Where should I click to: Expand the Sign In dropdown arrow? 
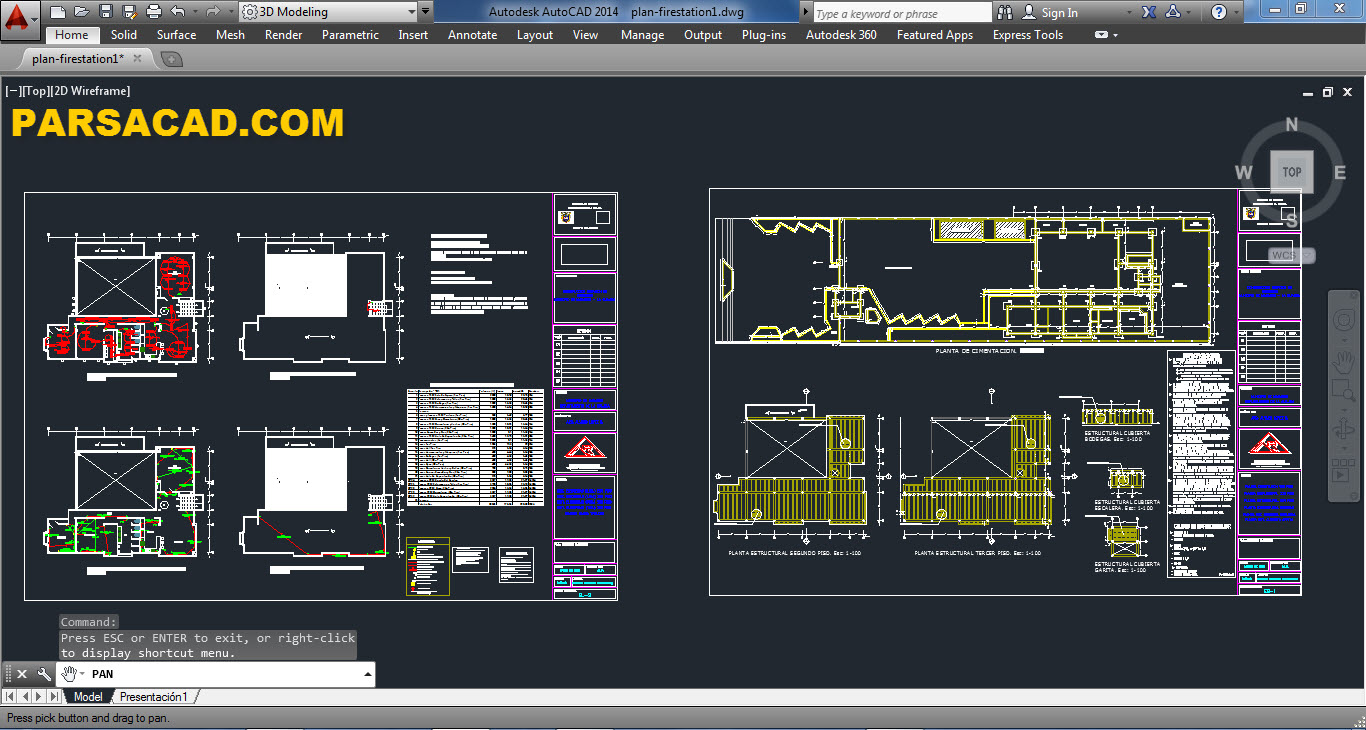pos(1129,13)
